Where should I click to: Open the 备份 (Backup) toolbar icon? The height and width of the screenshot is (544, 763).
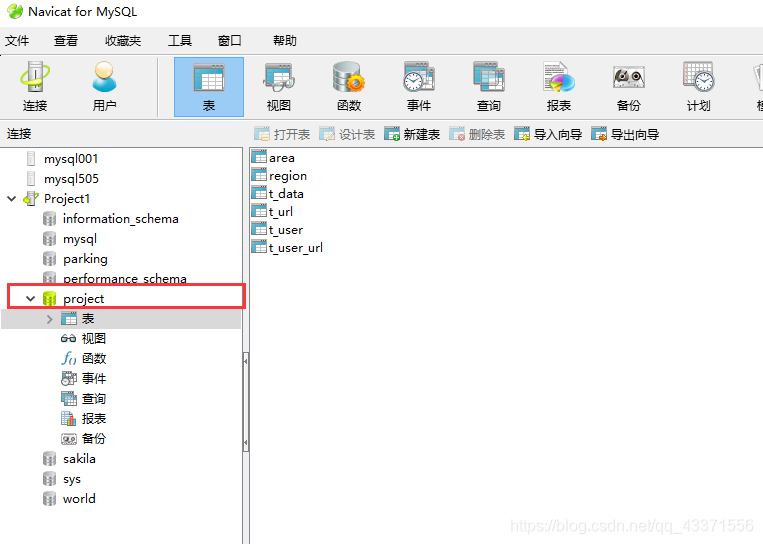(x=629, y=87)
